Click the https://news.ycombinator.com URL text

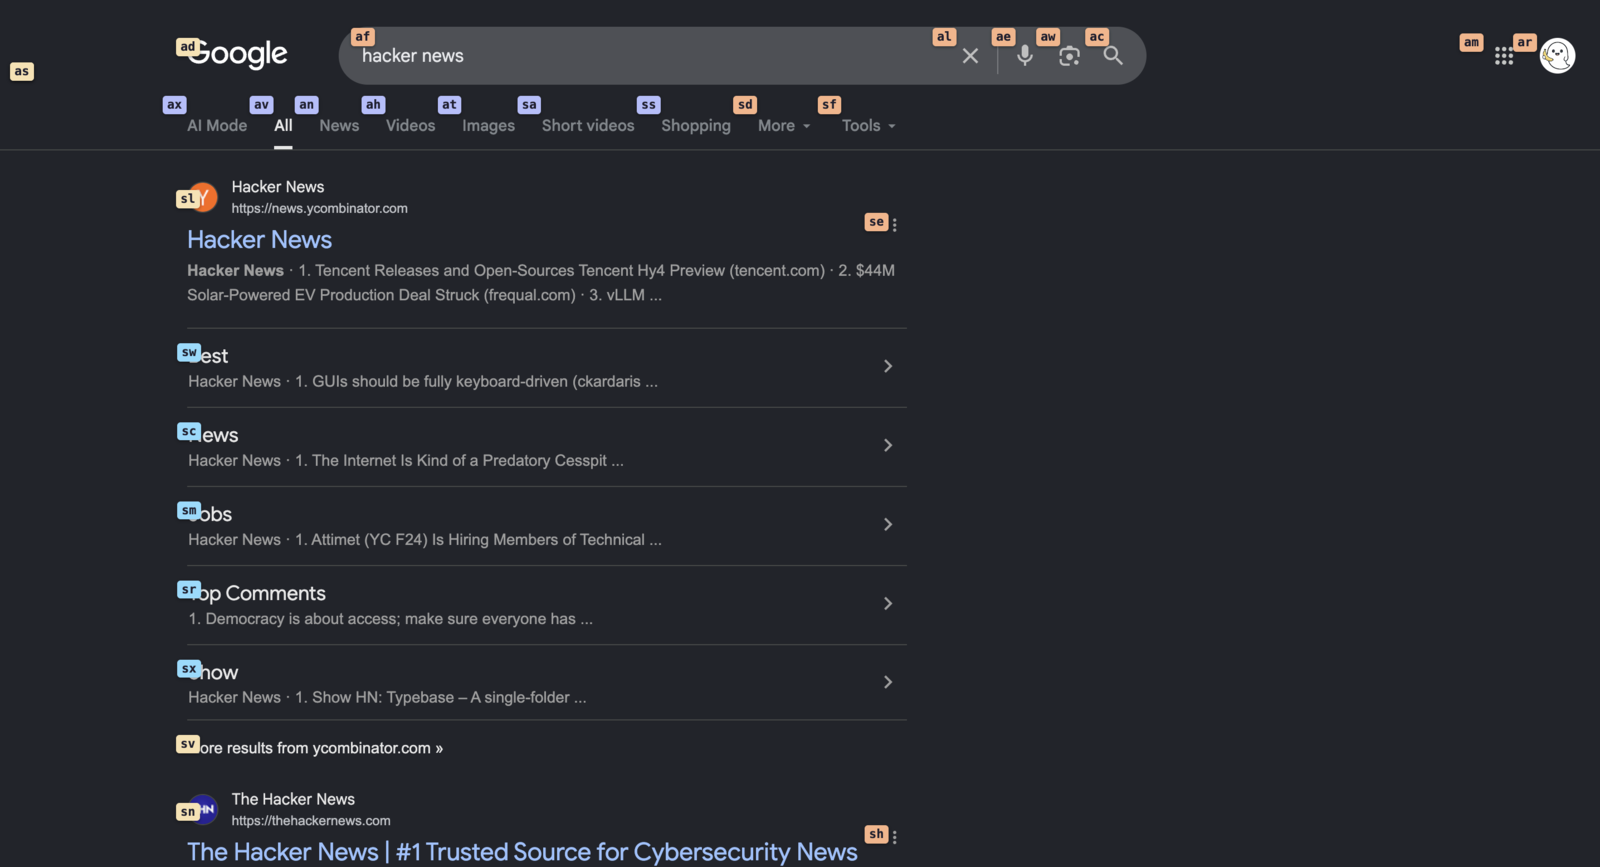click(x=319, y=209)
